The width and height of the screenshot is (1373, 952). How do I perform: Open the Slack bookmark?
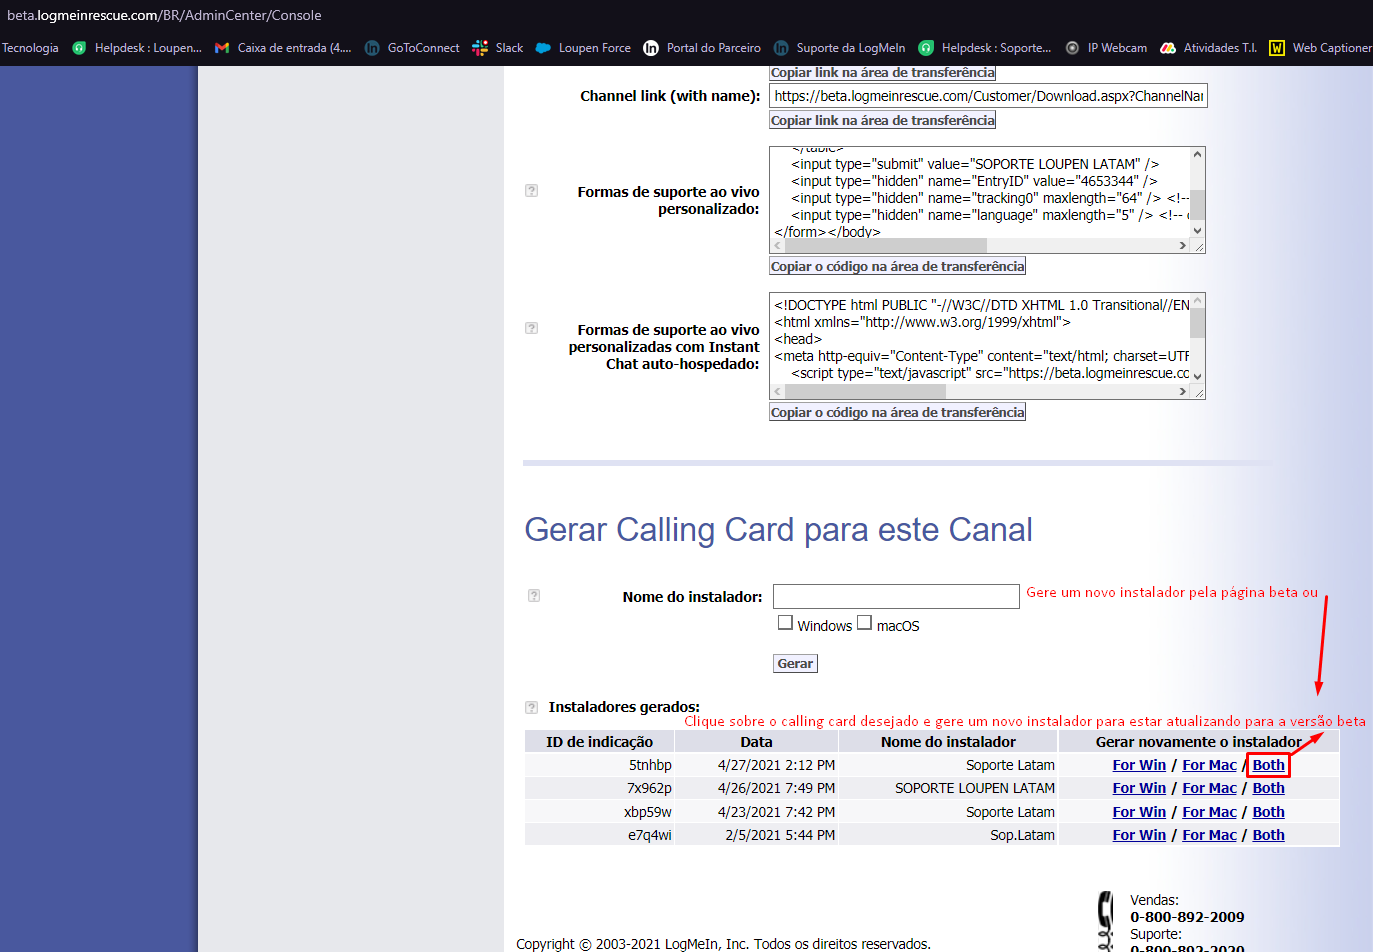498,48
